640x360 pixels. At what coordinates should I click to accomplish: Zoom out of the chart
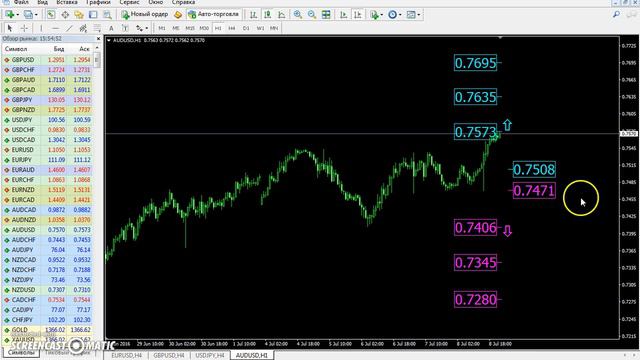(x=312, y=15)
